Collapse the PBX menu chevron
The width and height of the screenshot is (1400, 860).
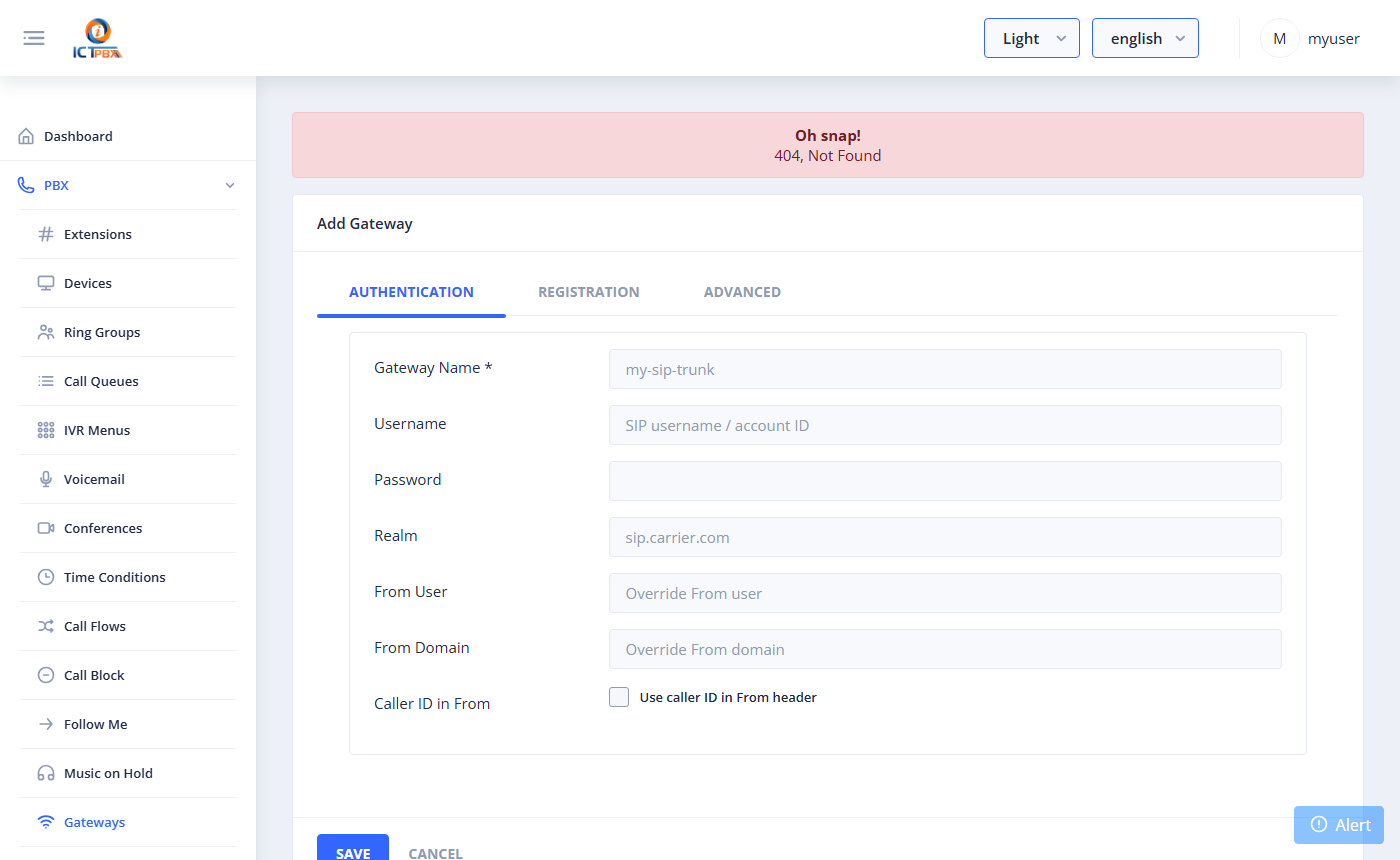(x=230, y=185)
